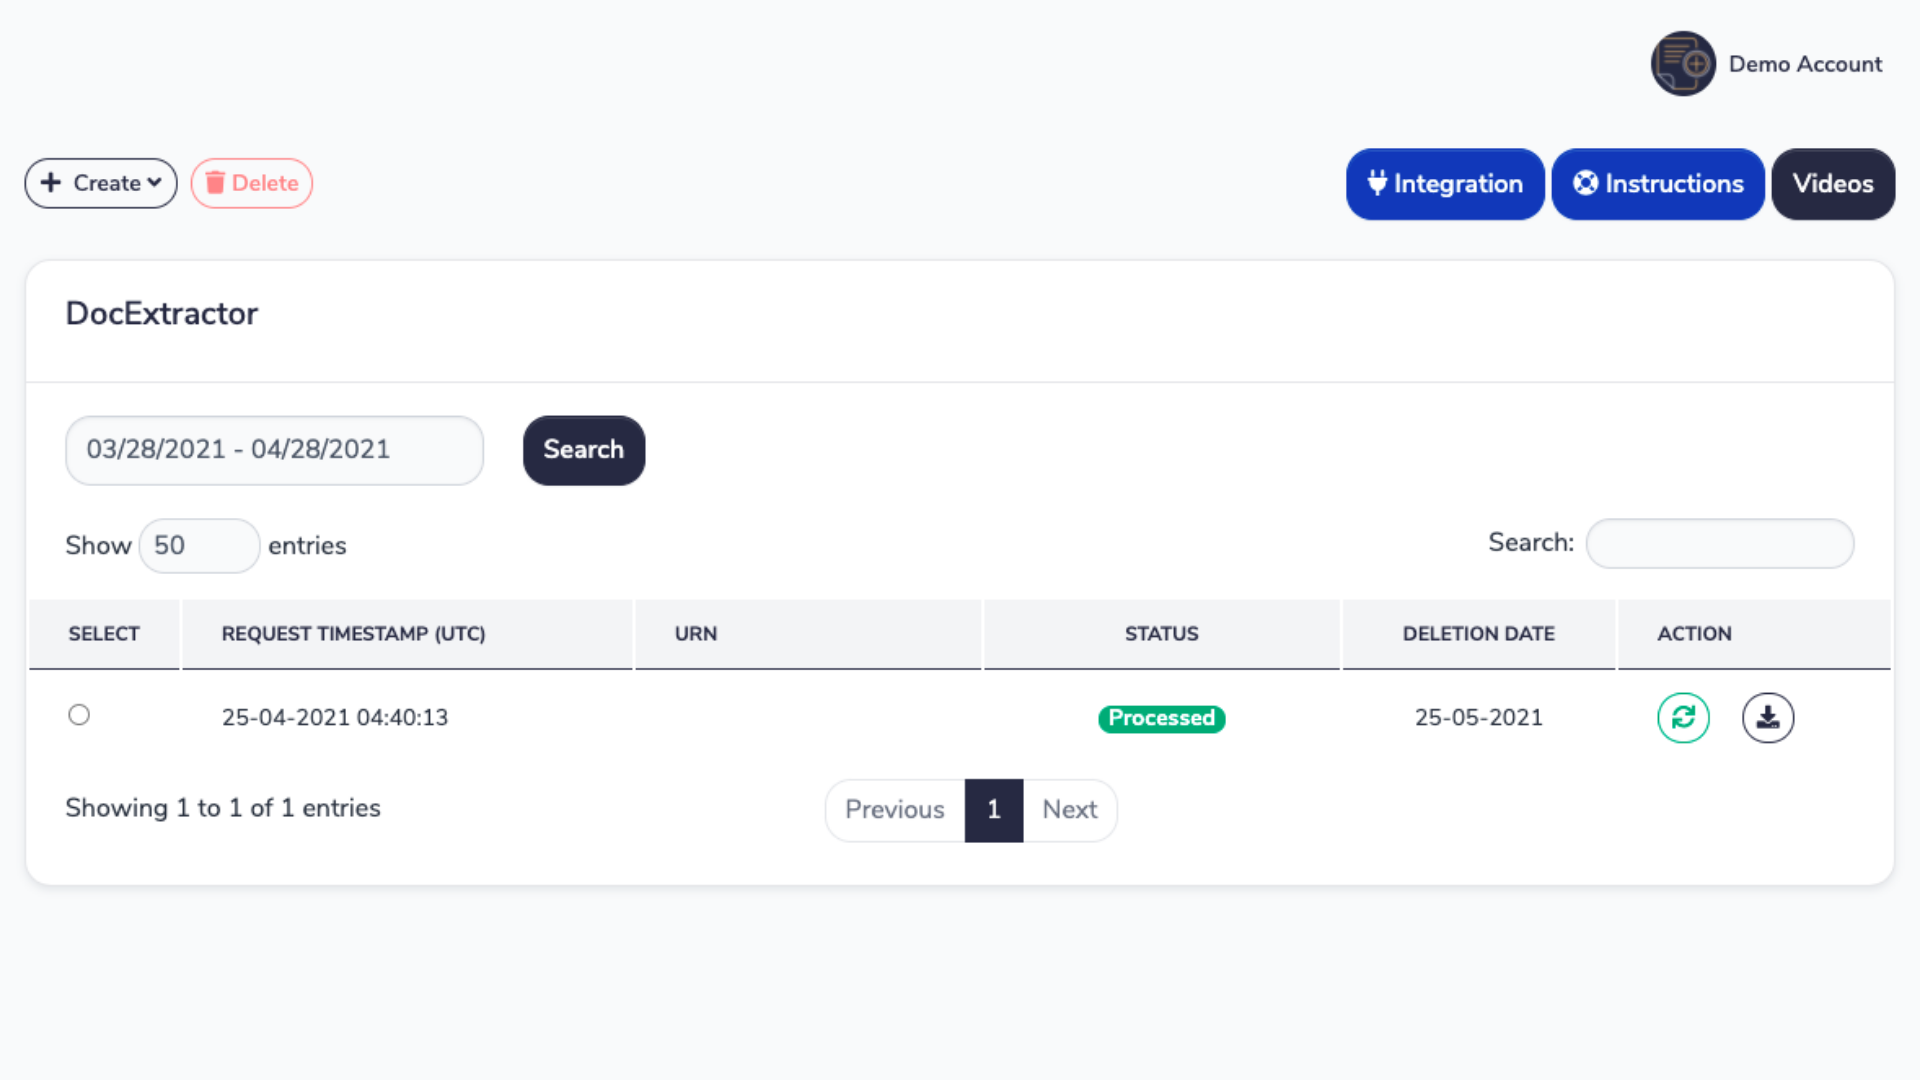Image resolution: width=1920 pixels, height=1080 pixels.
Task: Click the download icon for the processed request
Action: pyautogui.click(x=1768, y=718)
